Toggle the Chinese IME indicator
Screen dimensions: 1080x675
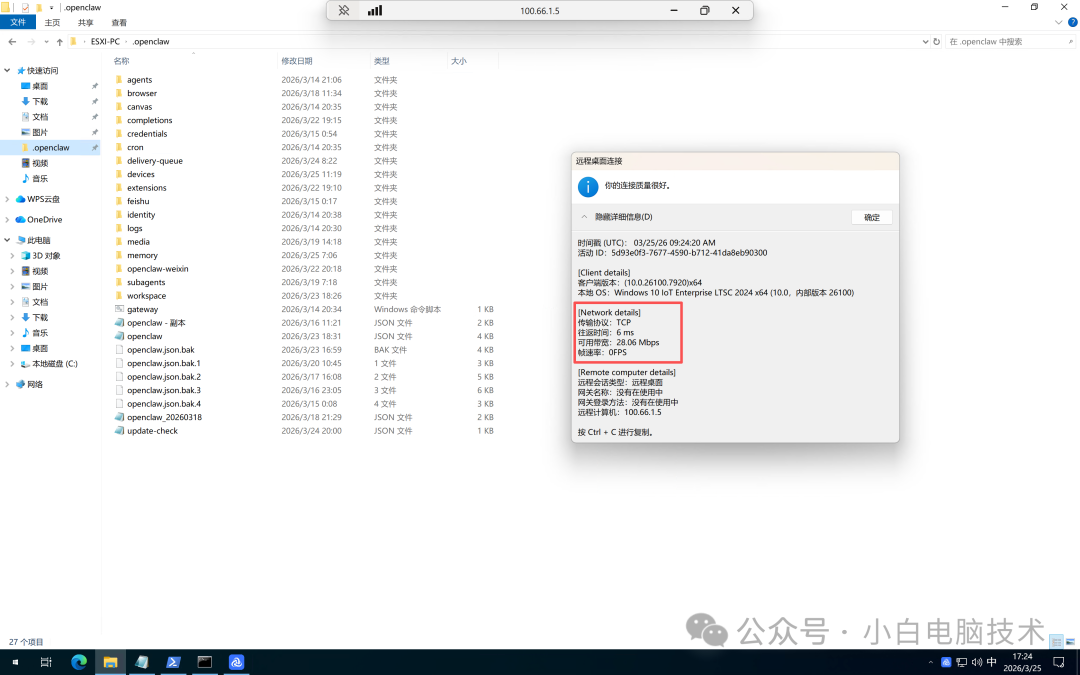click(992, 662)
